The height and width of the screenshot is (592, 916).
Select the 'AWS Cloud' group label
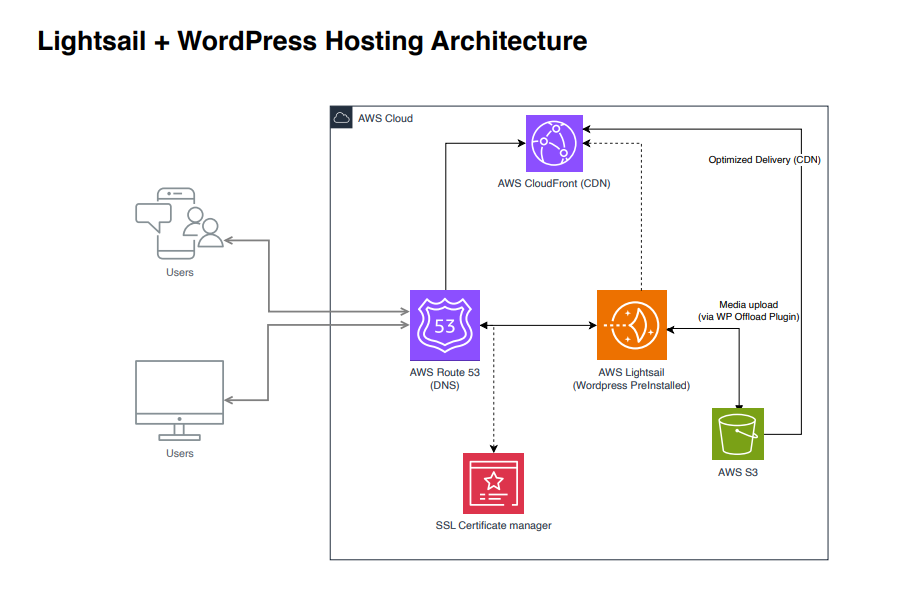(x=385, y=118)
